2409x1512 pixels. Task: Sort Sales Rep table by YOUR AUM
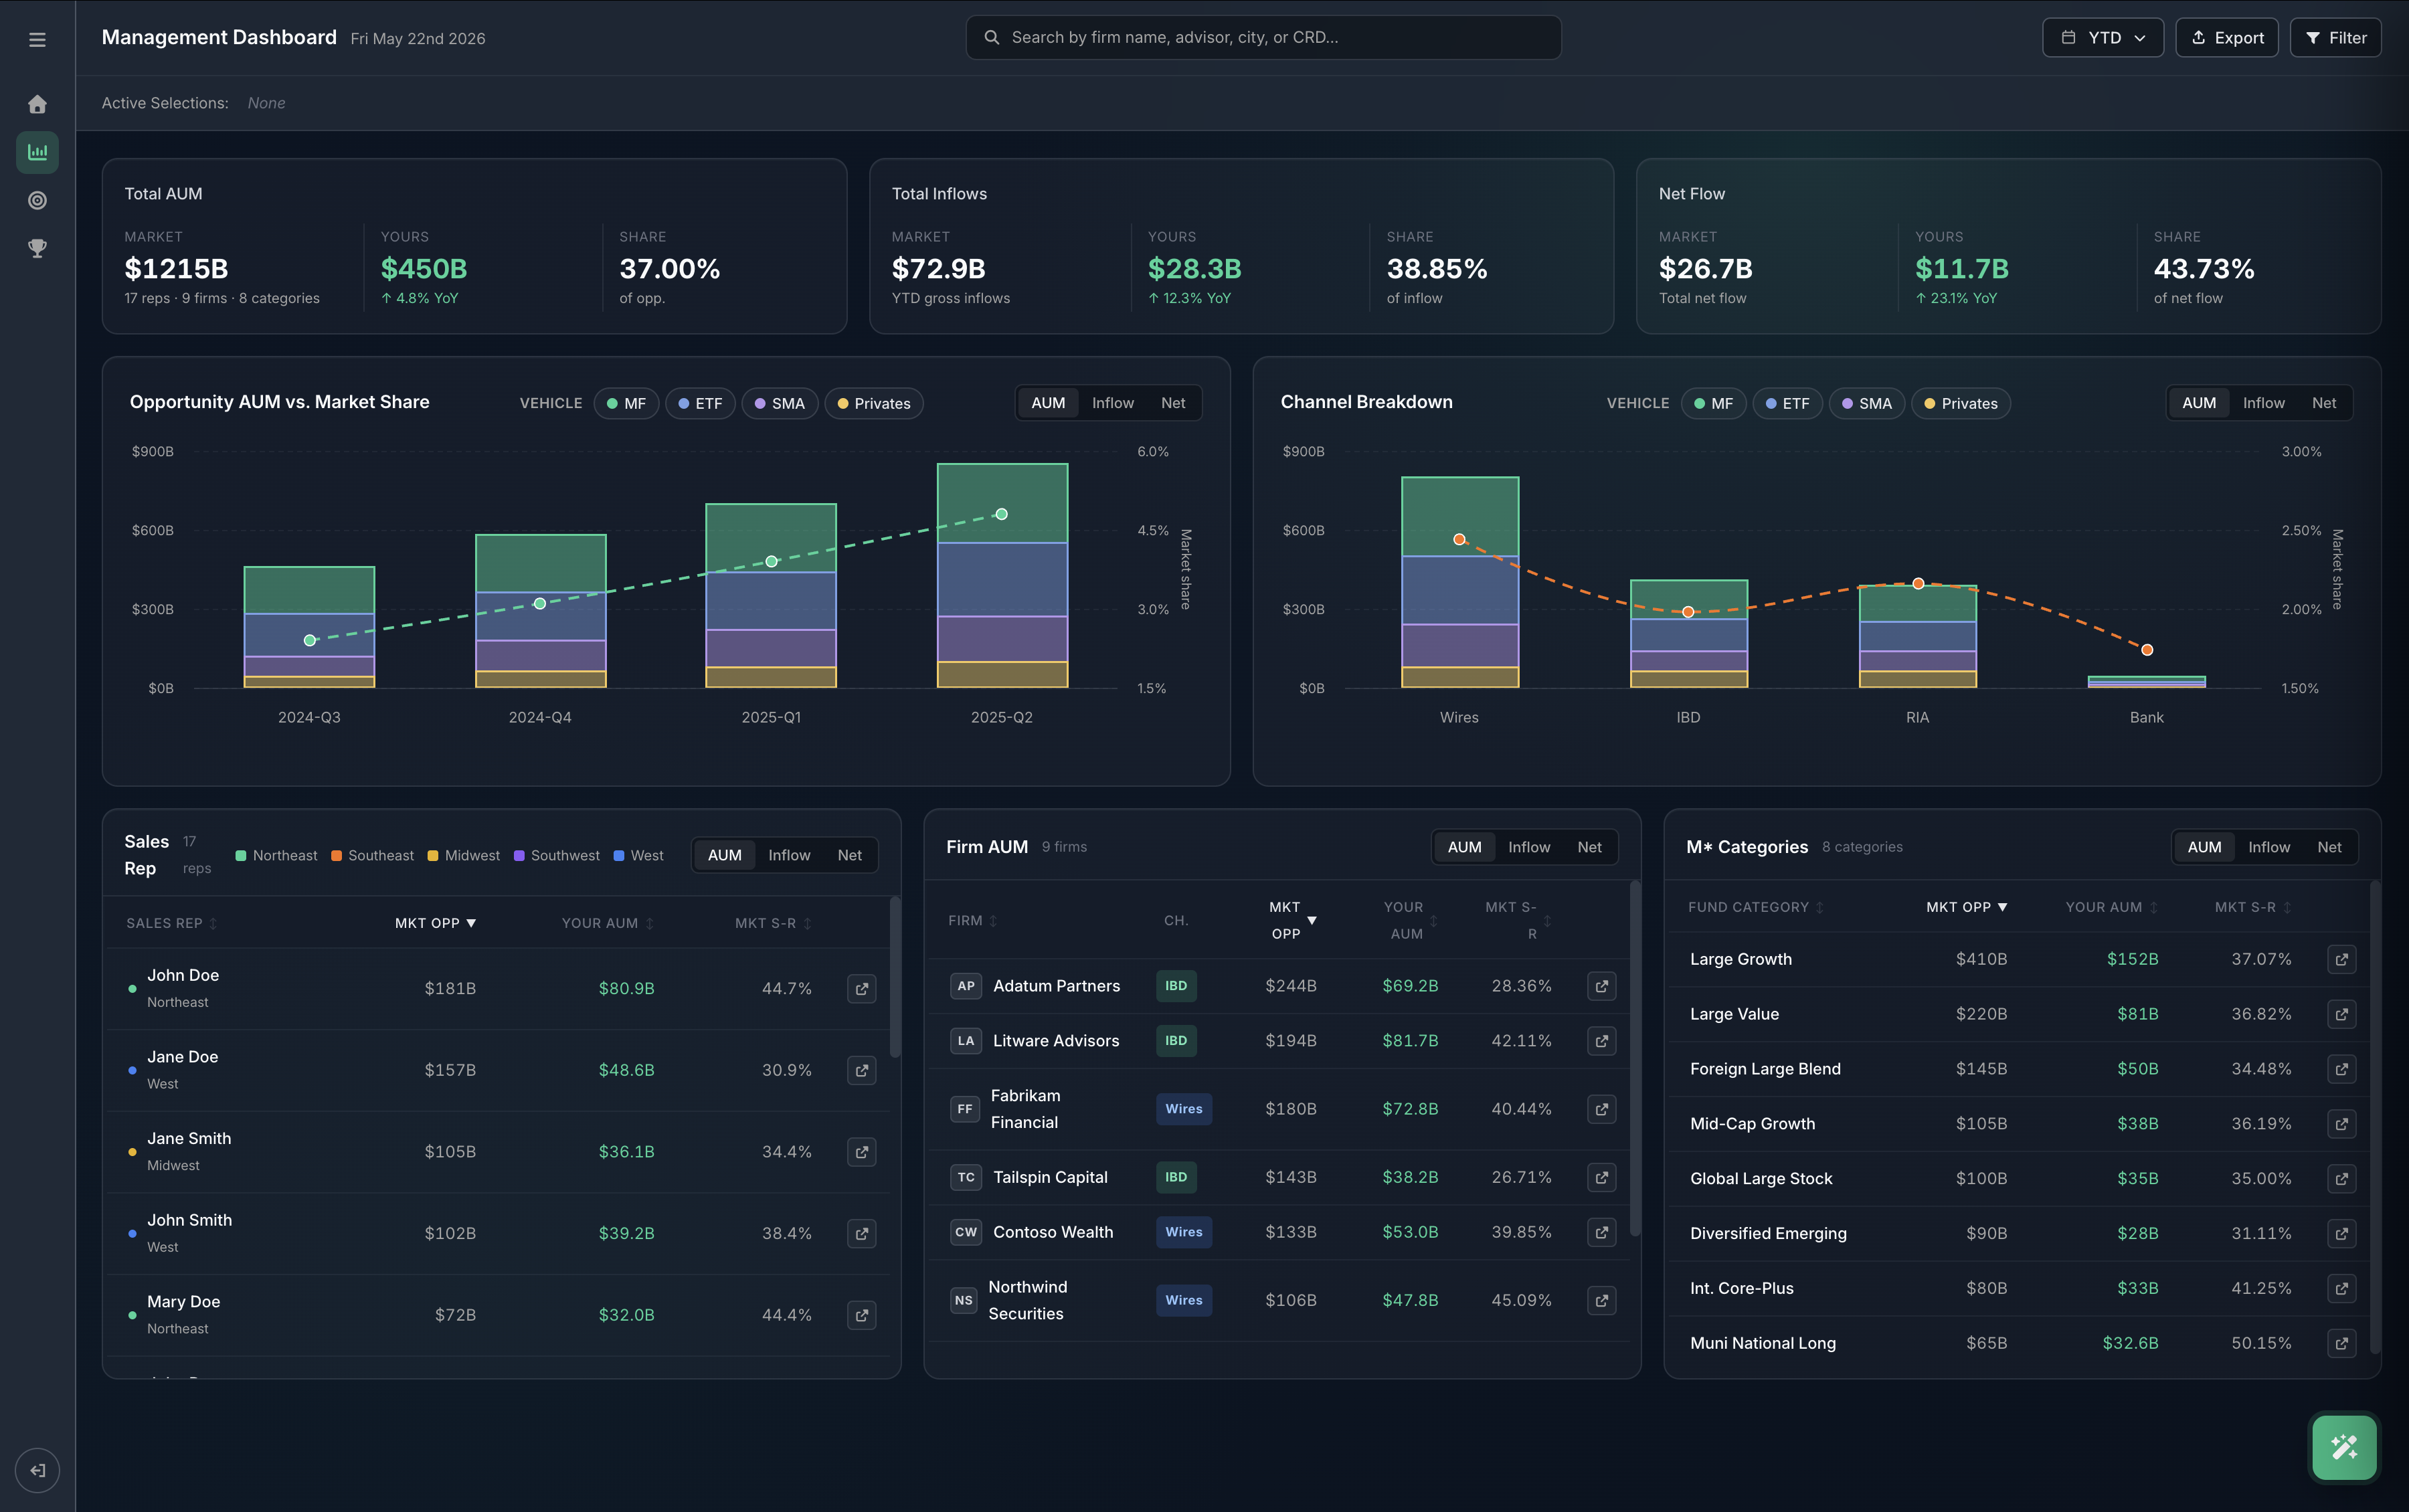(607, 923)
